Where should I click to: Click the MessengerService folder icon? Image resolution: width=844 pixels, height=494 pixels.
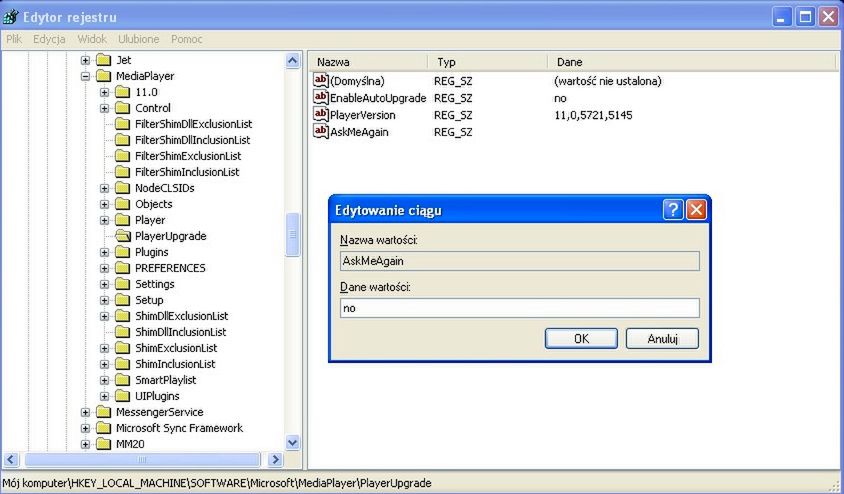click(103, 412)
